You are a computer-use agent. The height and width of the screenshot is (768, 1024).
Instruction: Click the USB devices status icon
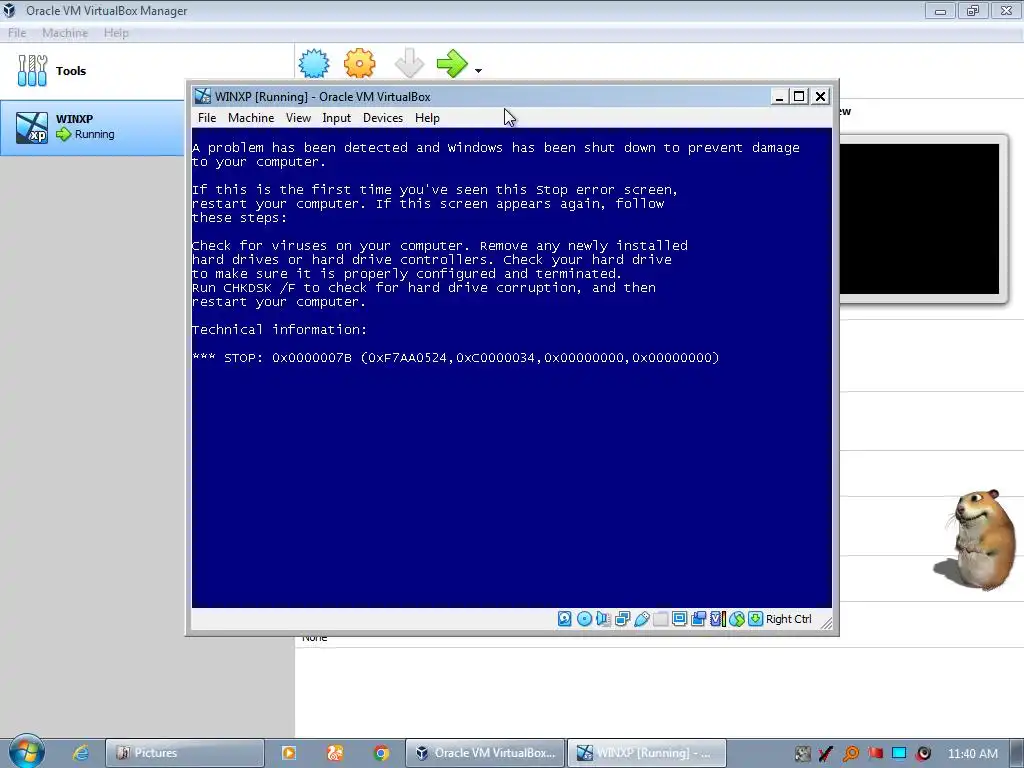(641, 618)
